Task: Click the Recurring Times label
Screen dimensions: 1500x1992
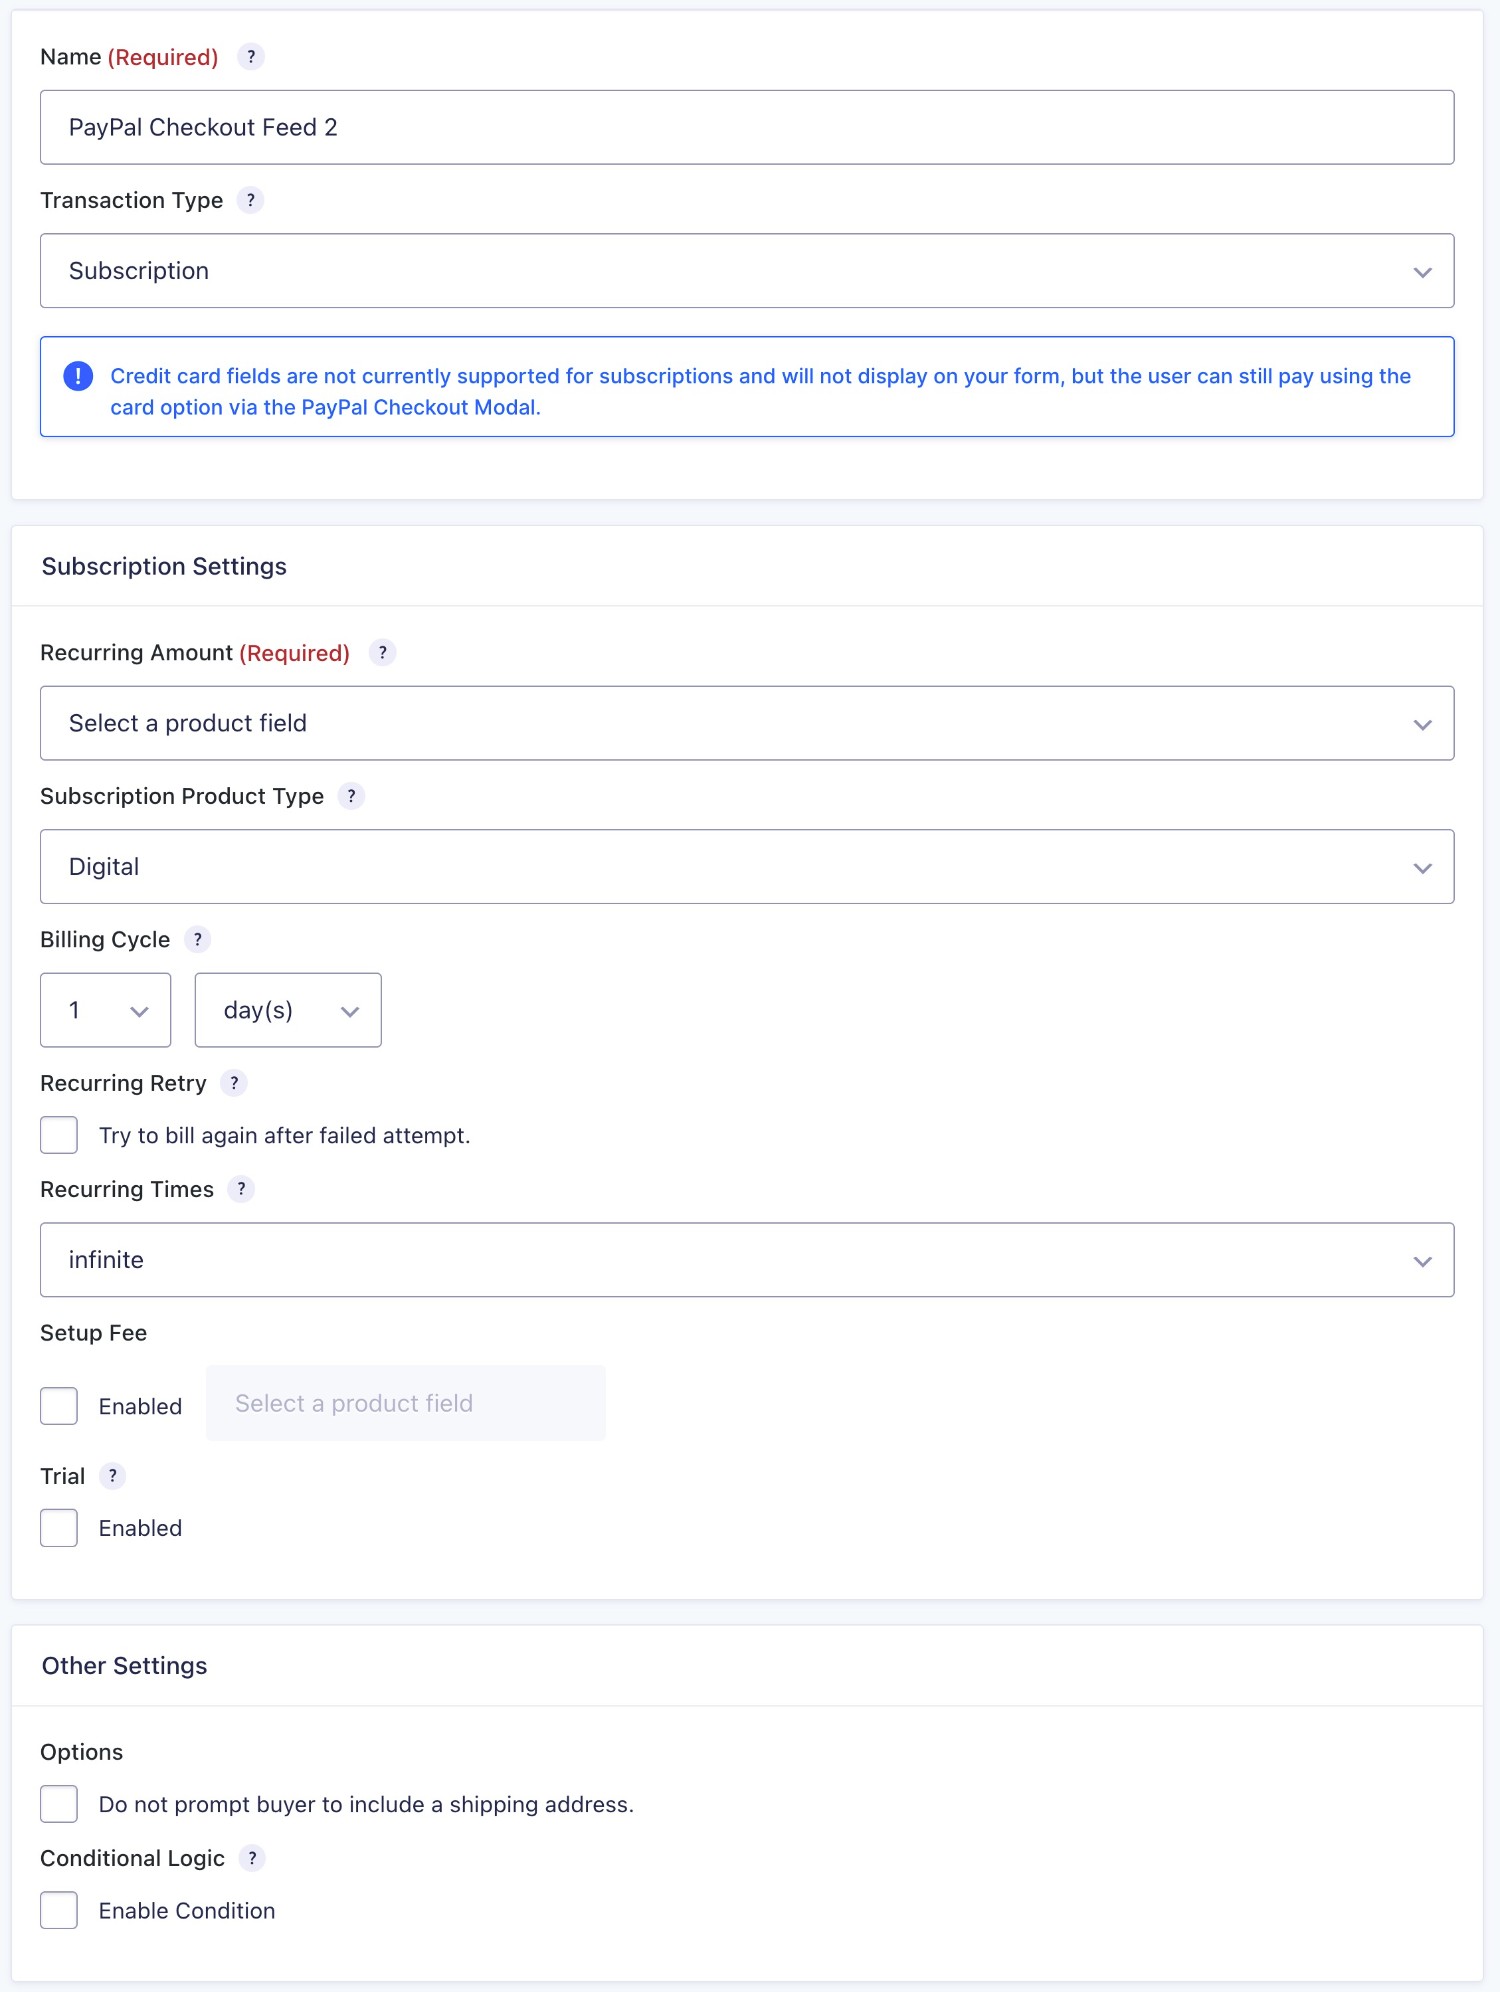Action: click(x=127, y=1189)
